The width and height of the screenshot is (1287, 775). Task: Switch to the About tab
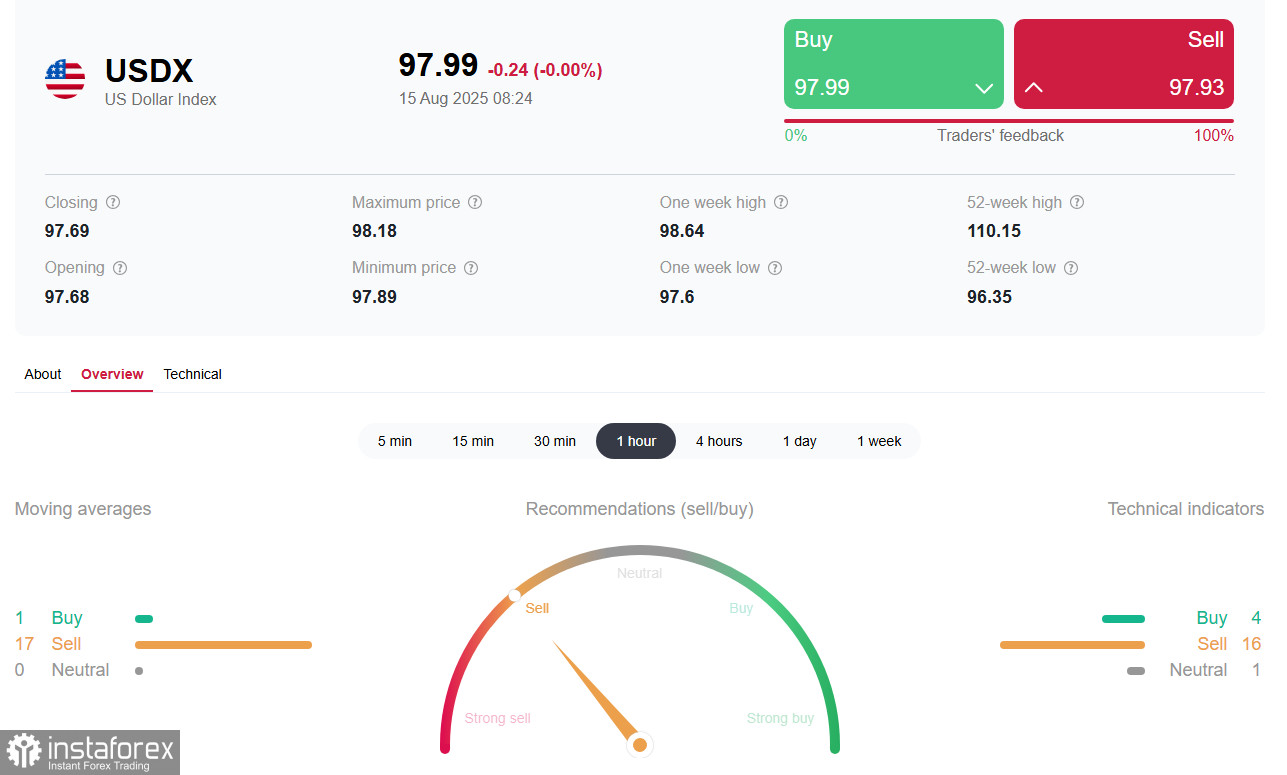pos(43,374)
